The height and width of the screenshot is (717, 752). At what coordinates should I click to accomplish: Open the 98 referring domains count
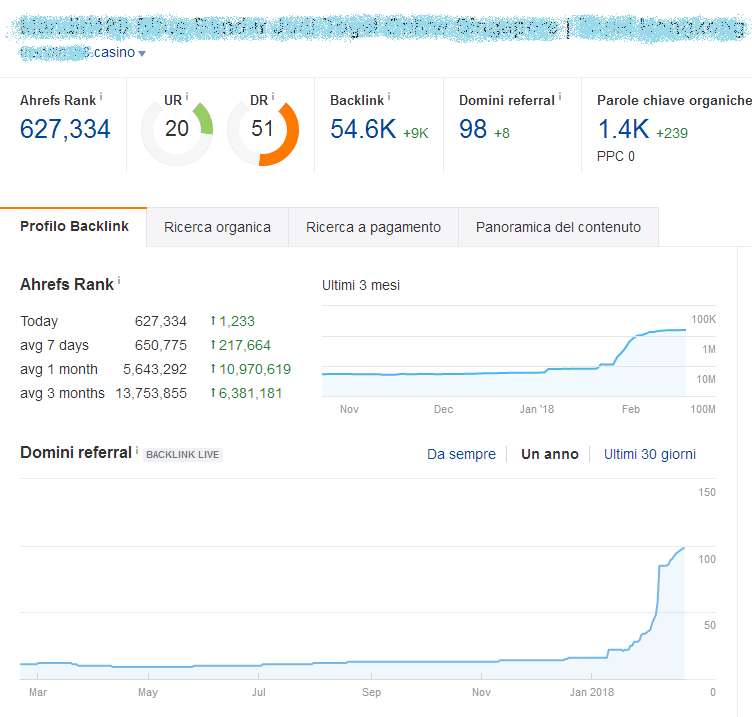[473, 129]
